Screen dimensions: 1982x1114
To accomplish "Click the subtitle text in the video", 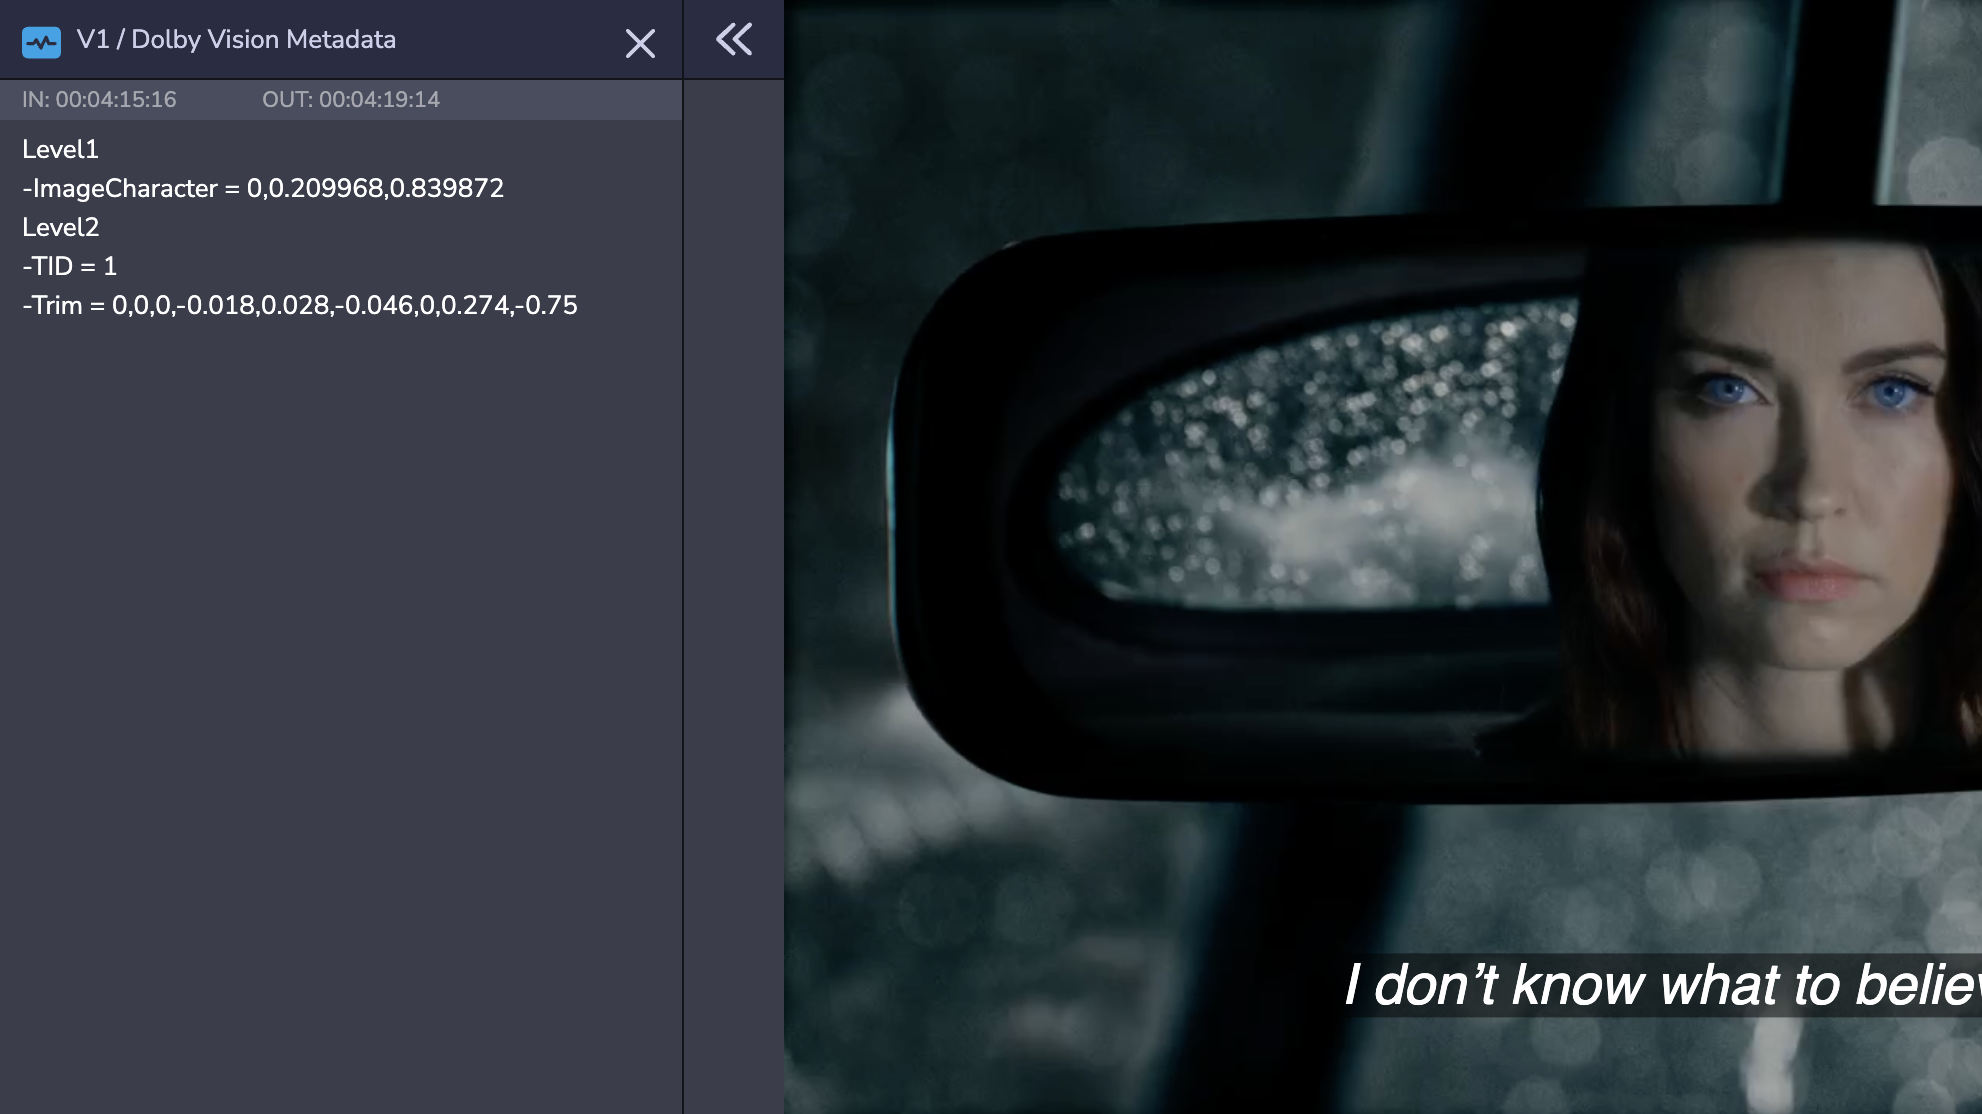I will [x=1663, y=985].
